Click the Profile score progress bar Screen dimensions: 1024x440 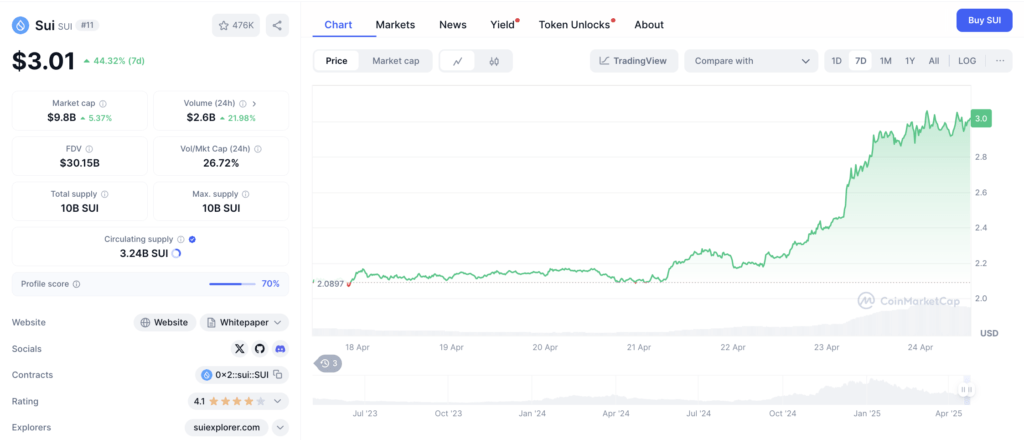[233, 284]
